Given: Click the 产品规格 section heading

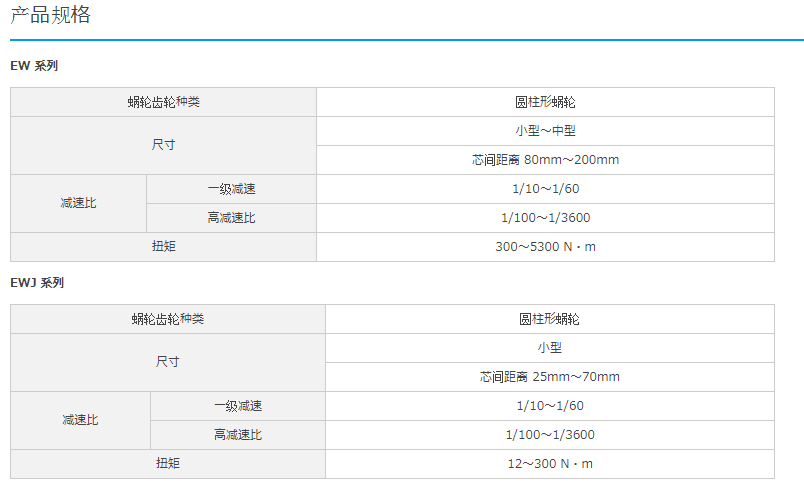Looking at the screenshot, I should [50, 15].
